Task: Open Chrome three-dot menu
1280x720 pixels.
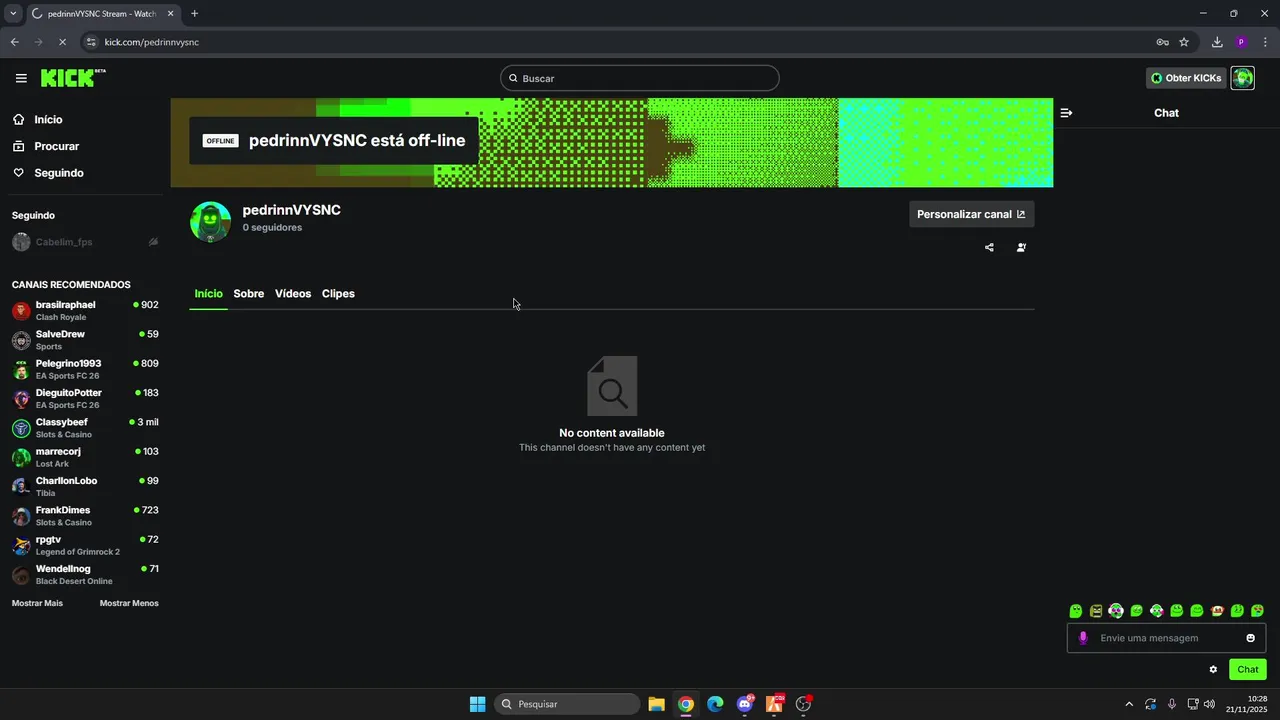Action: tap(1265, 42)
